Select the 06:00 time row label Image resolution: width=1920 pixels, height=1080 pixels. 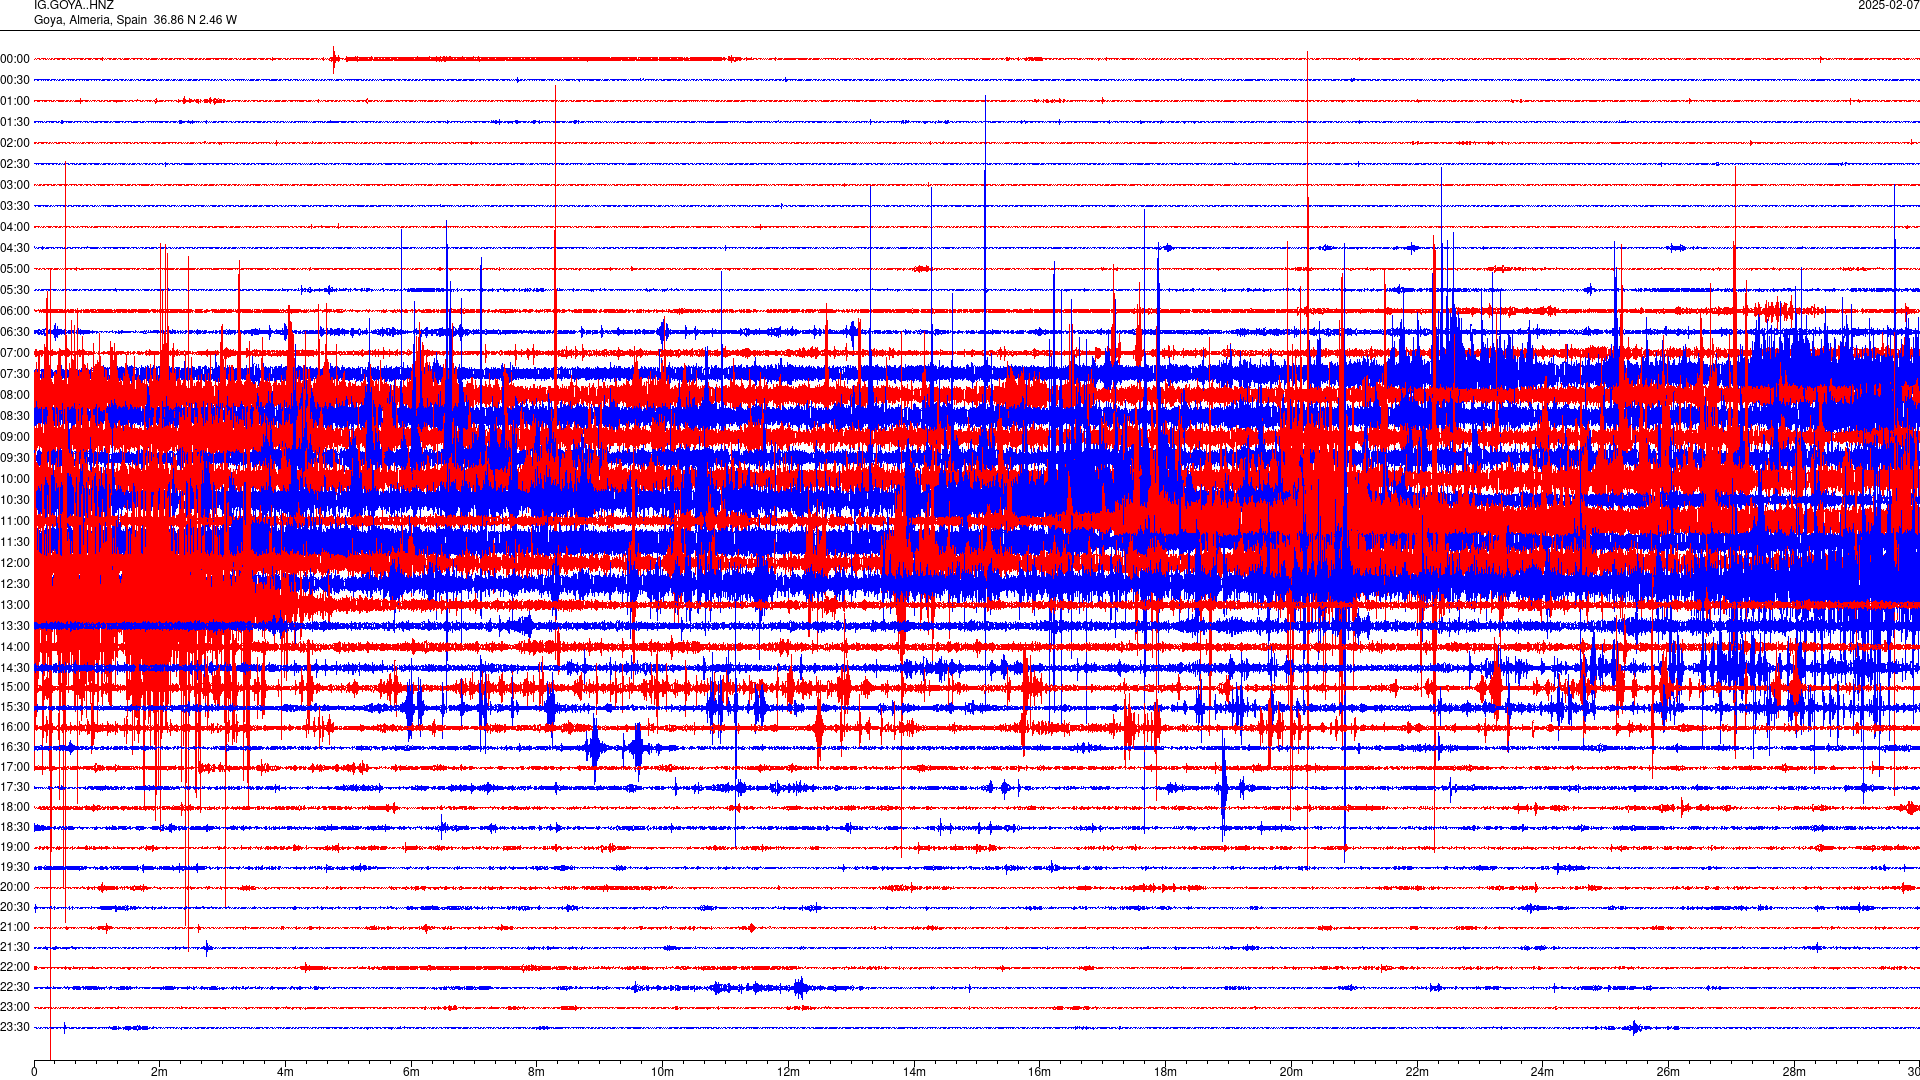(15, 311)
